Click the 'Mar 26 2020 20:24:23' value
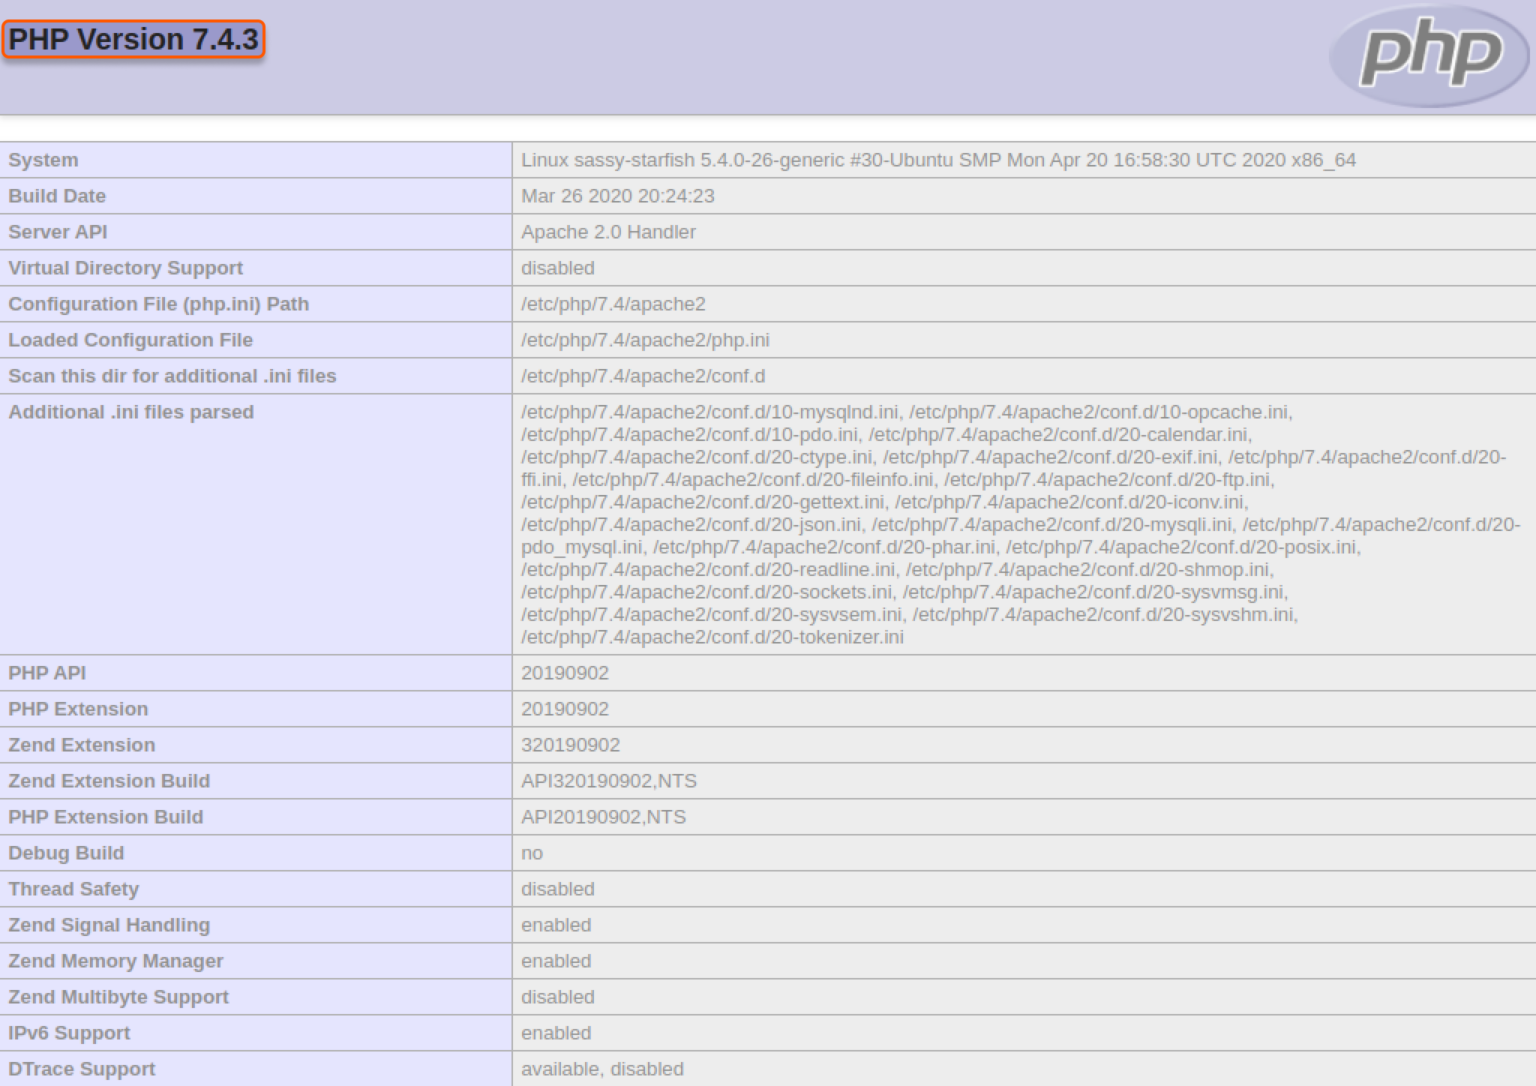 (618, 196)
